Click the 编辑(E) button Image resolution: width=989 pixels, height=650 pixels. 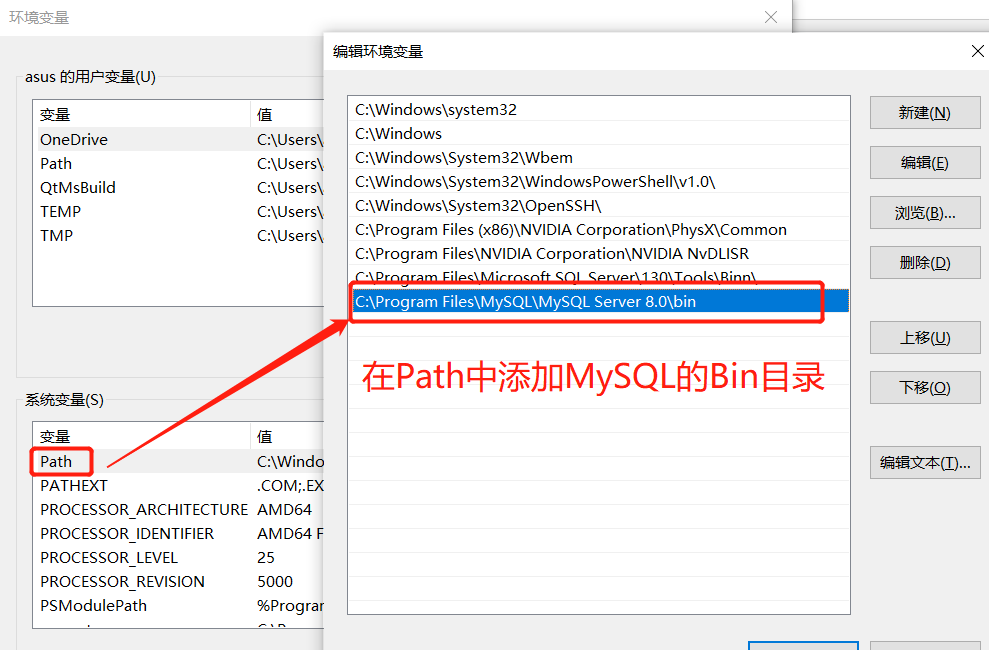pos(925,163)
